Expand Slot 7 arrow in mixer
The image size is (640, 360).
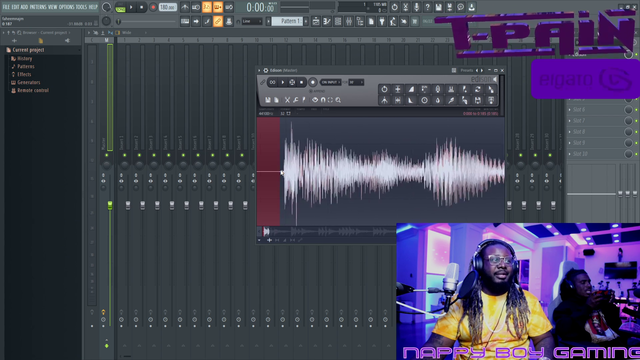point(570,121)
